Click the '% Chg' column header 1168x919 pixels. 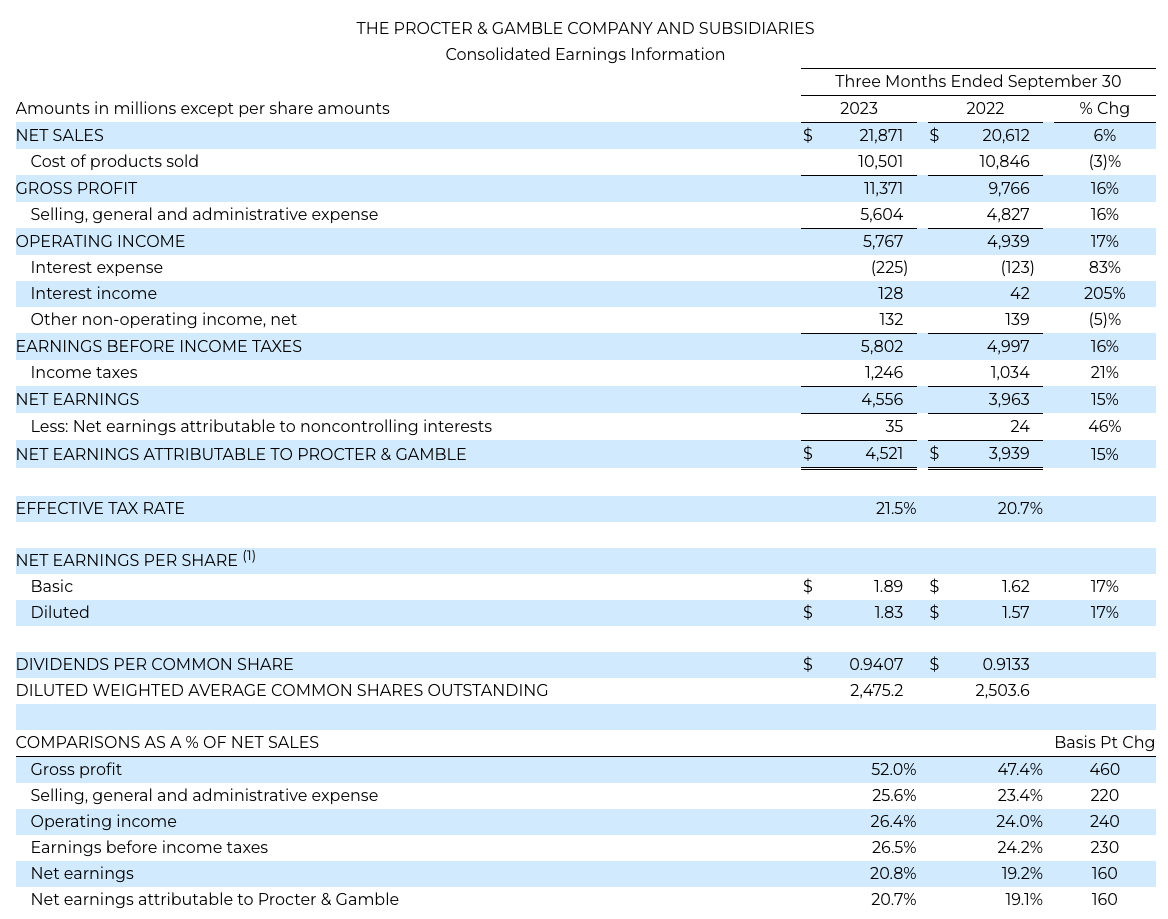(1104, 108)
